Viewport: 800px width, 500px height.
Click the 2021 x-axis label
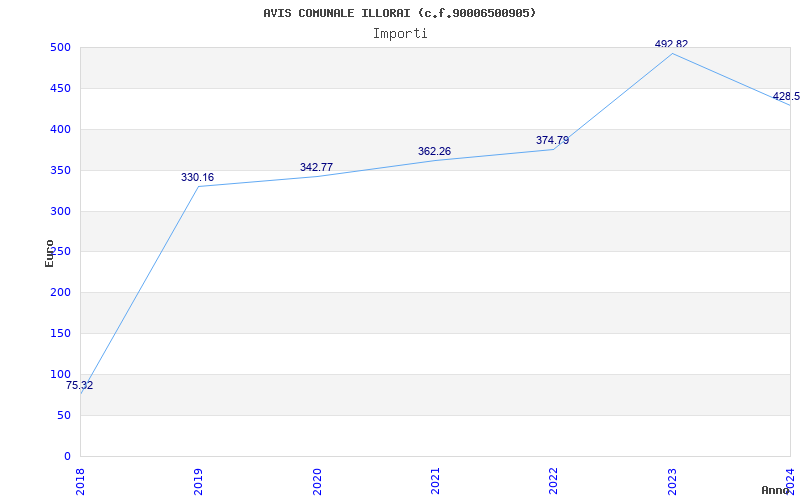[435, 481]
